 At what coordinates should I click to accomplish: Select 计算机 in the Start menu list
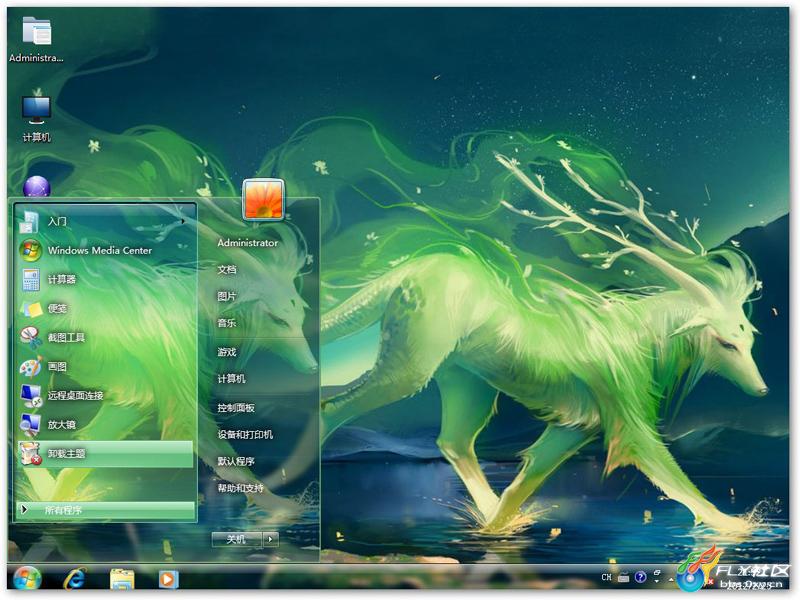click(231, 379)
